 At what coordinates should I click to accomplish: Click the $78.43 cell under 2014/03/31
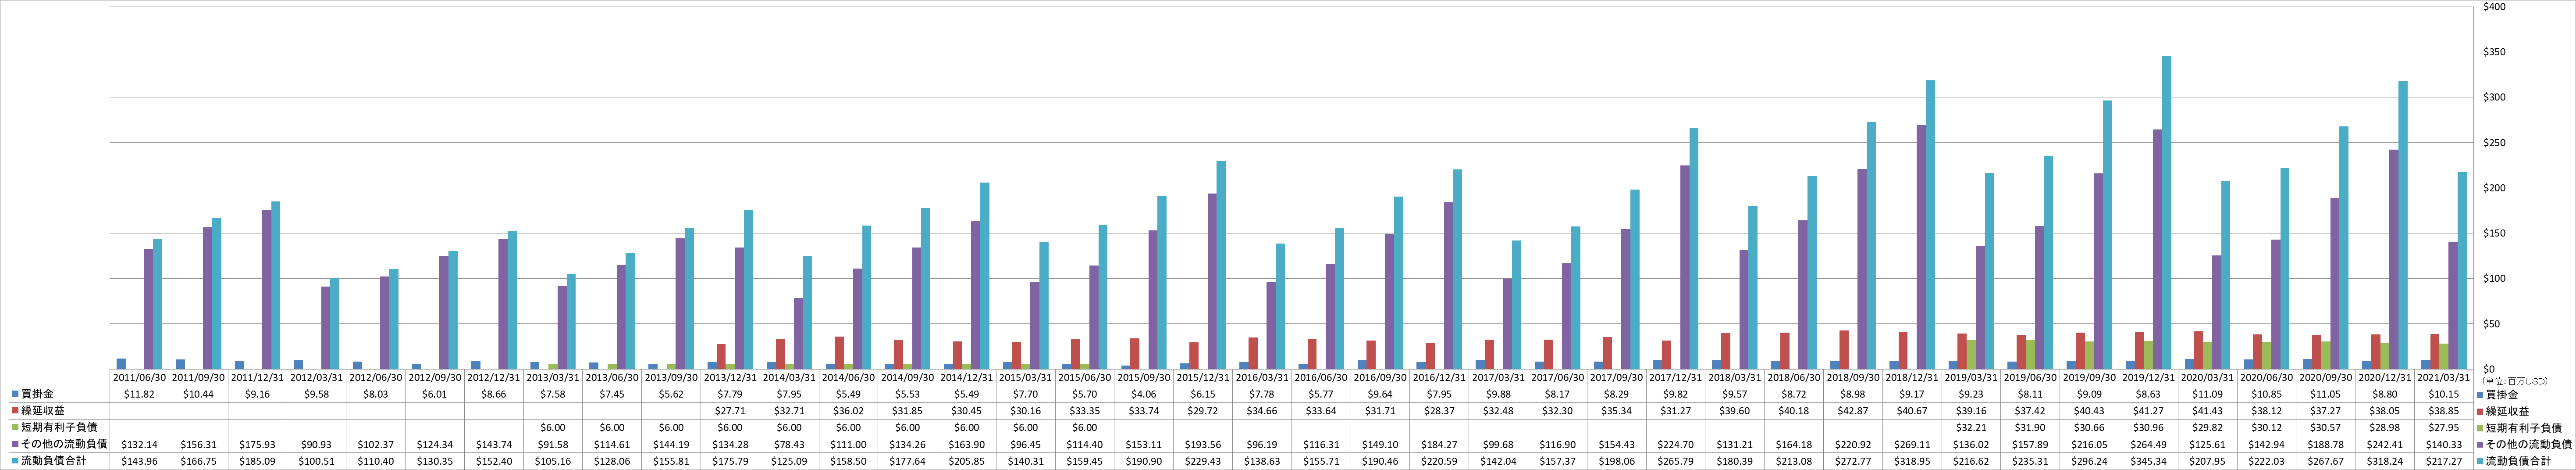789,444
